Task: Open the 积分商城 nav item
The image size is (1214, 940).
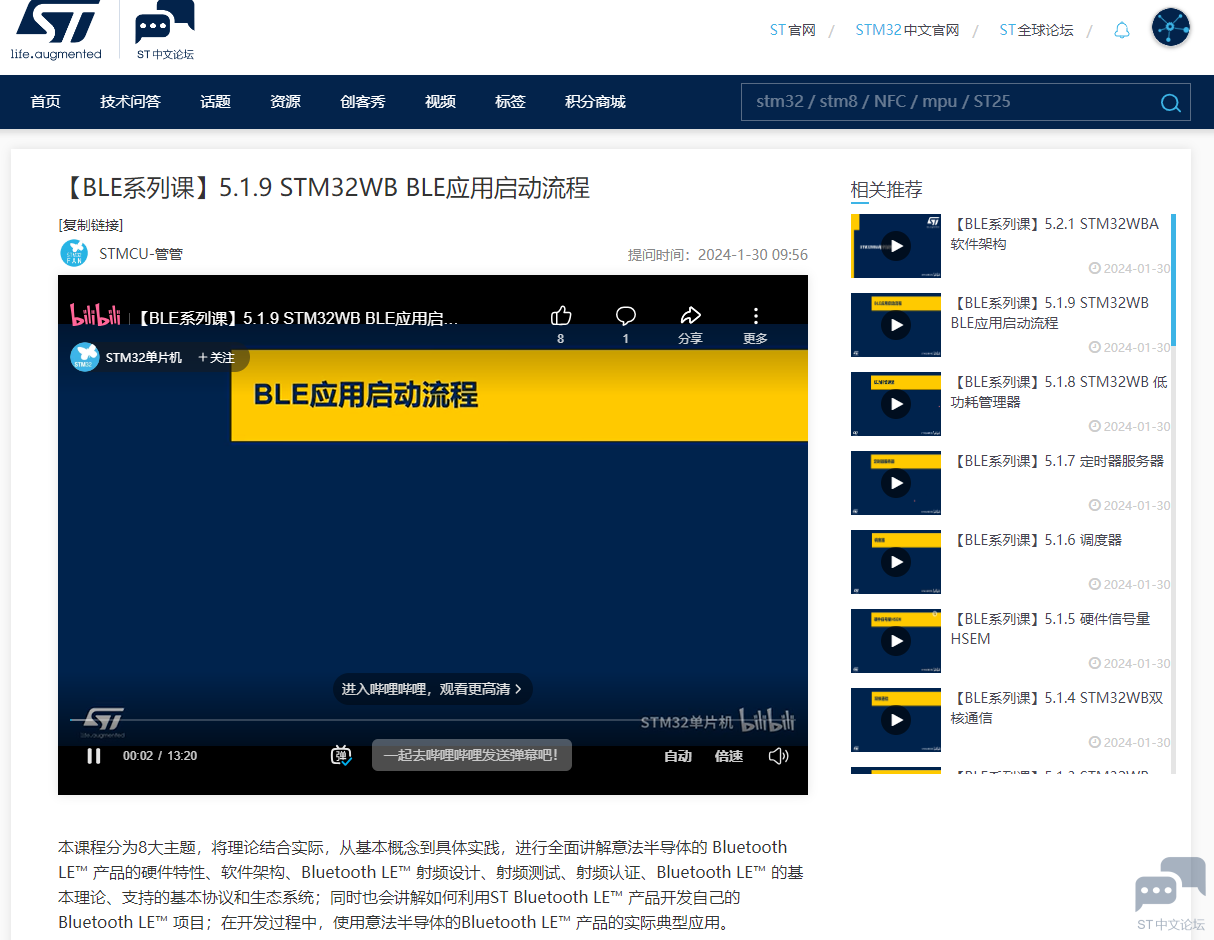Action: click(595, 102)
